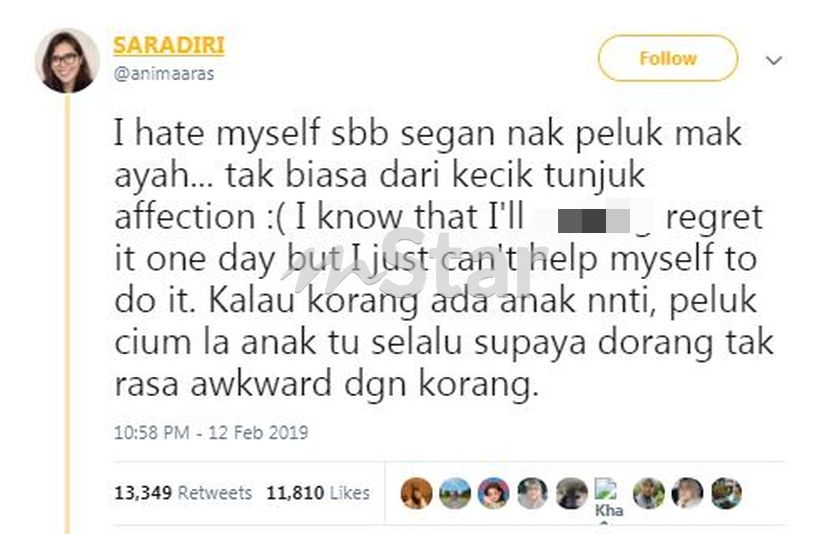Open the fourth liker's greyish avatar
This screenshot has width=830, height=534.
[x=532, y=493]
